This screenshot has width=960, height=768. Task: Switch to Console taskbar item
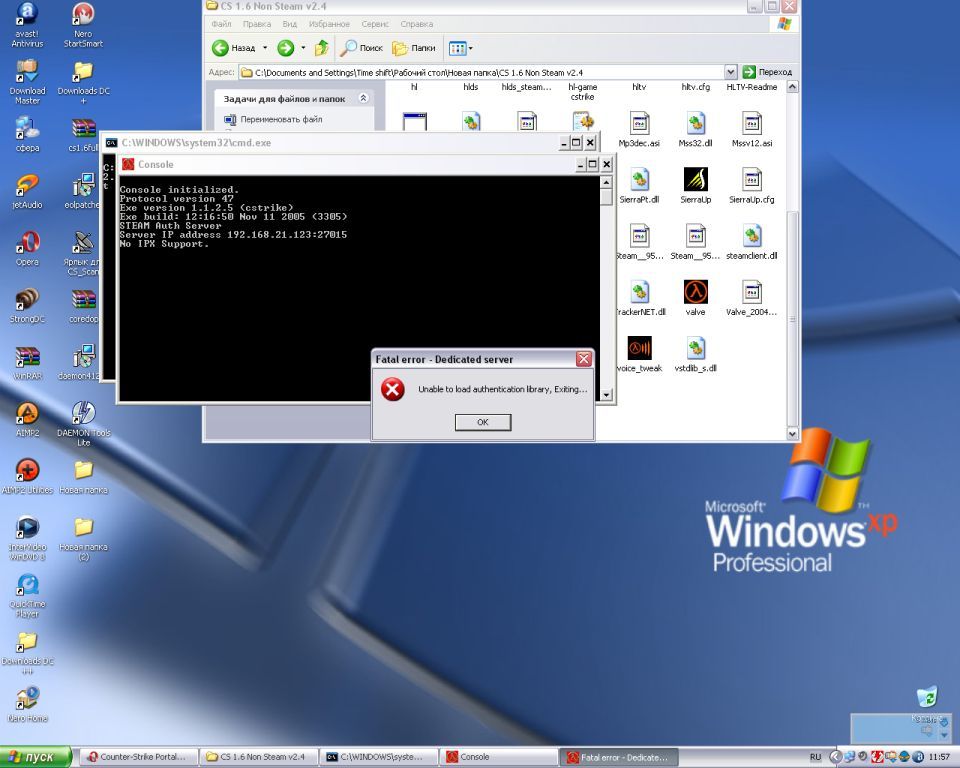coord(499,757)
